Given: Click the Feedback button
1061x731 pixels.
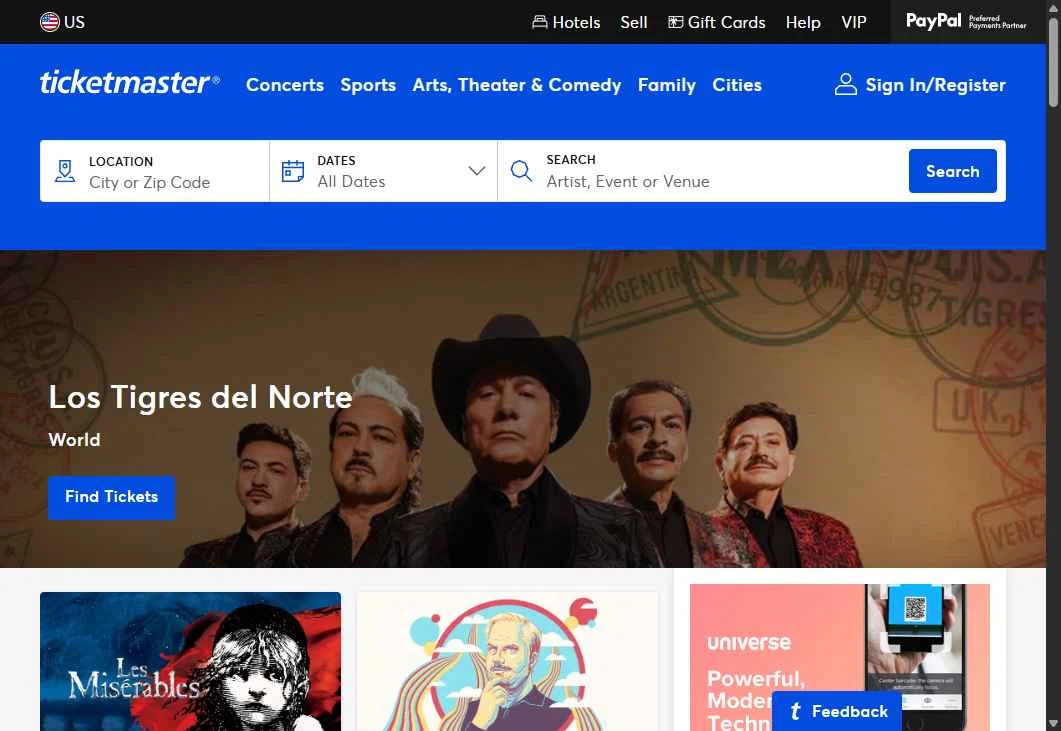Looking at the screenshot, I should [836, 711].
